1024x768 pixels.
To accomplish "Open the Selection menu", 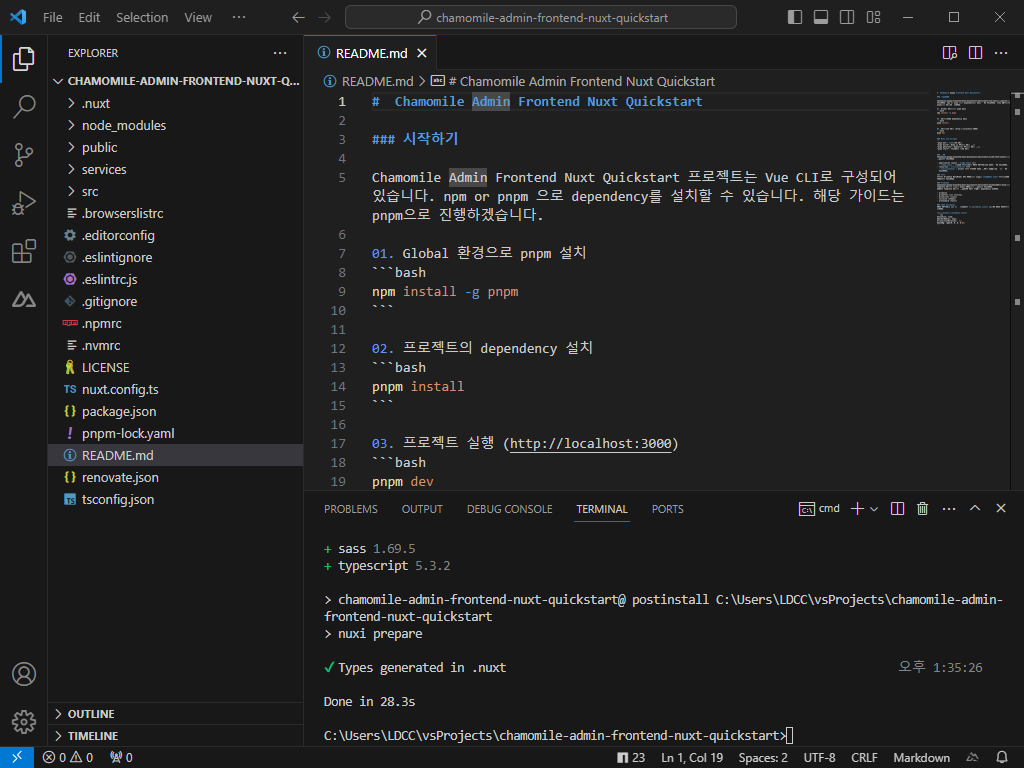I will click(142, 18).
